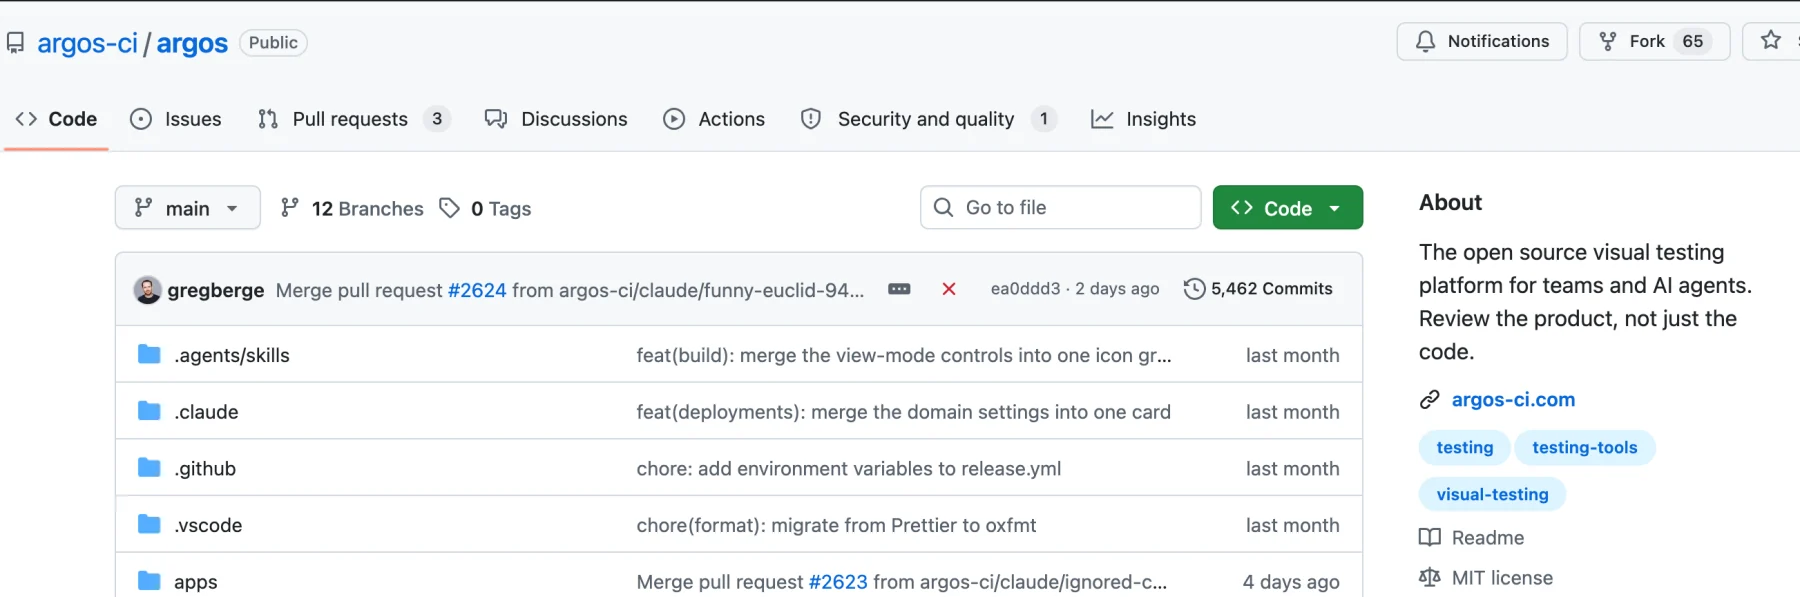This screenshot has height=597, width=1800.
Task: Open commit 'chore(format): migrate from Prettier to oxfmt'
Action: tap(836, 526)
